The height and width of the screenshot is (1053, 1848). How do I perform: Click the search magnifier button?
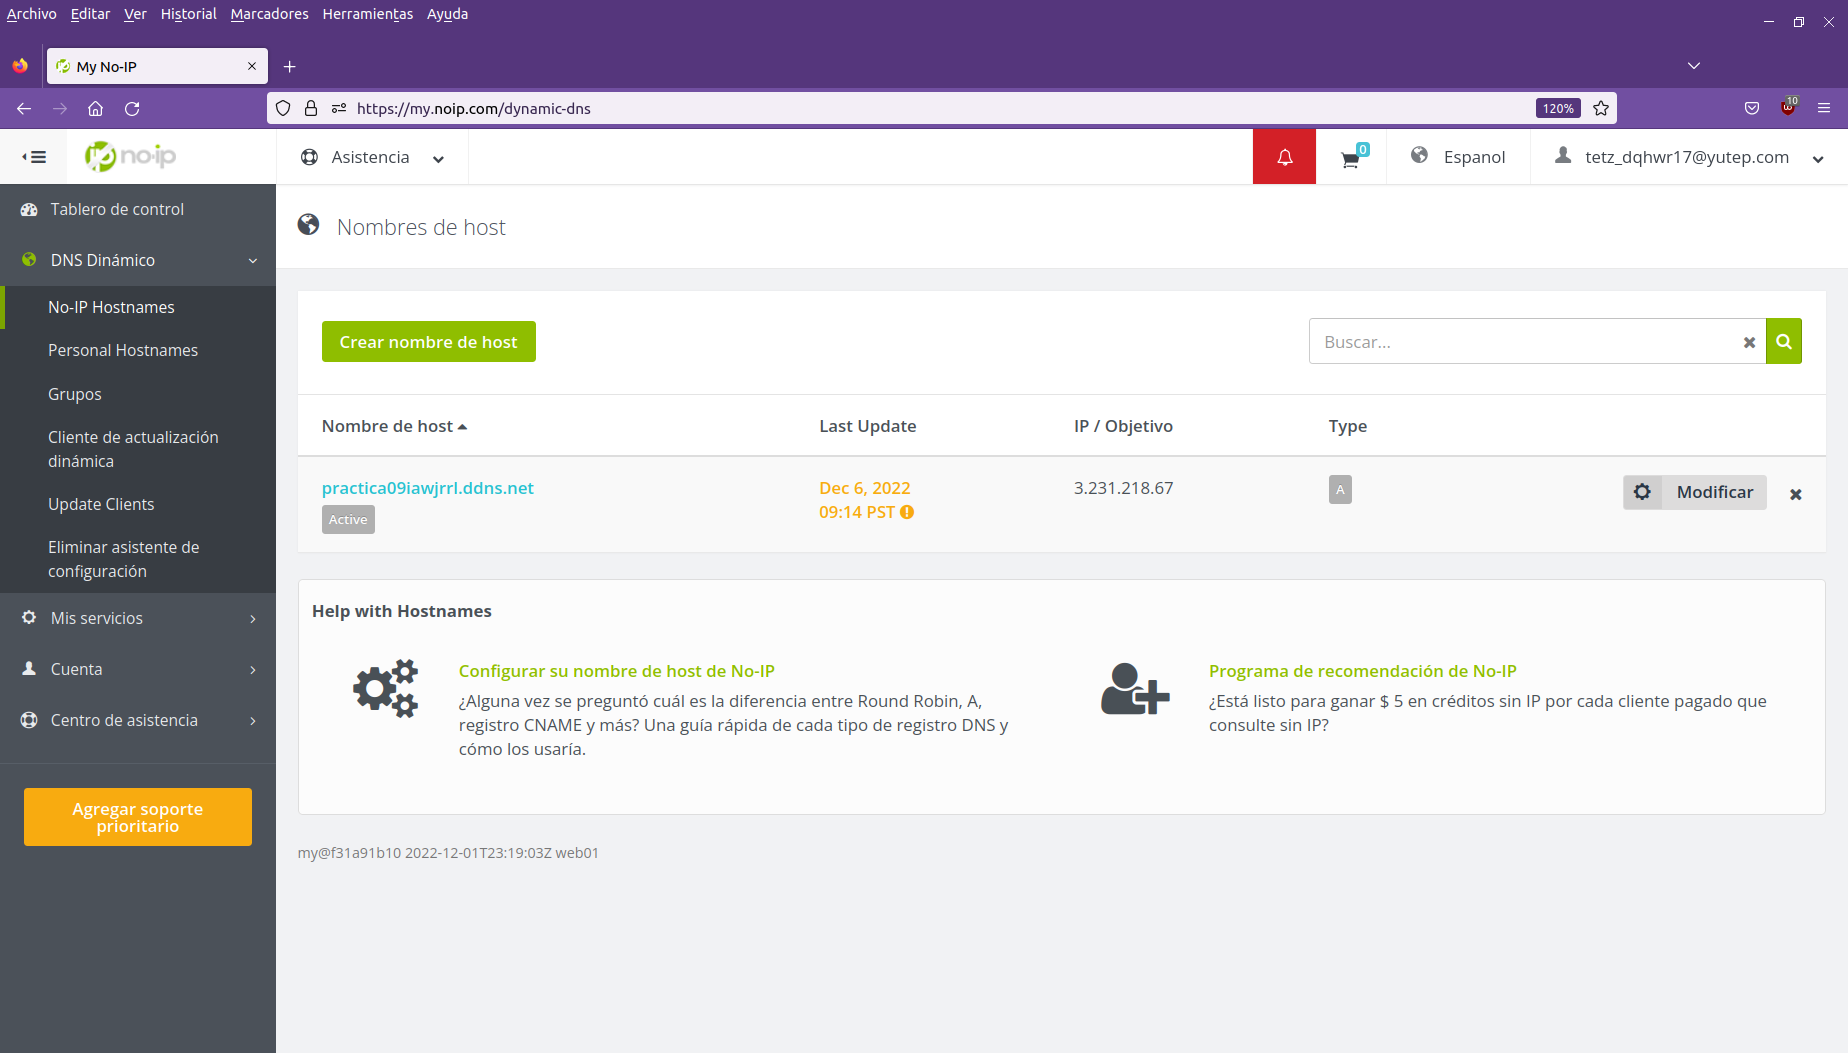pyautogui.click(x=1783, y=341)
